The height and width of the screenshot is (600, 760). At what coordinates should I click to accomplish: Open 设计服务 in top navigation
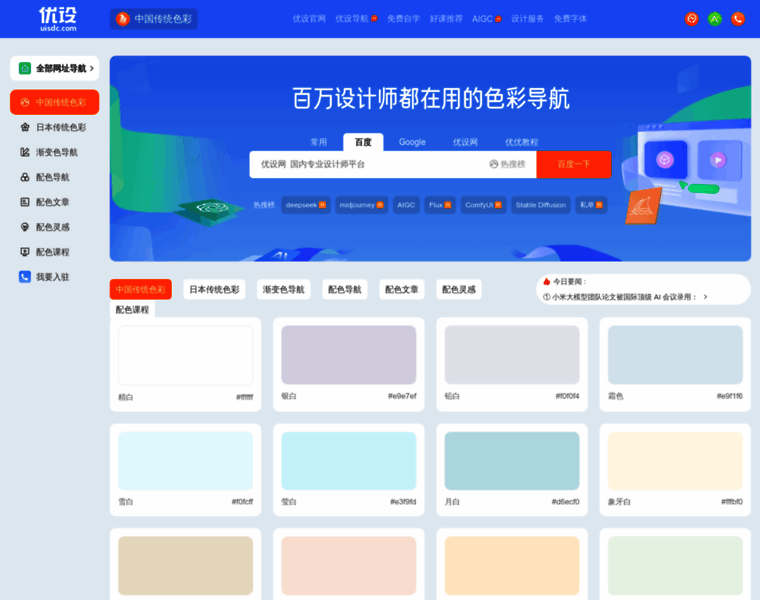tap(527, 19)
